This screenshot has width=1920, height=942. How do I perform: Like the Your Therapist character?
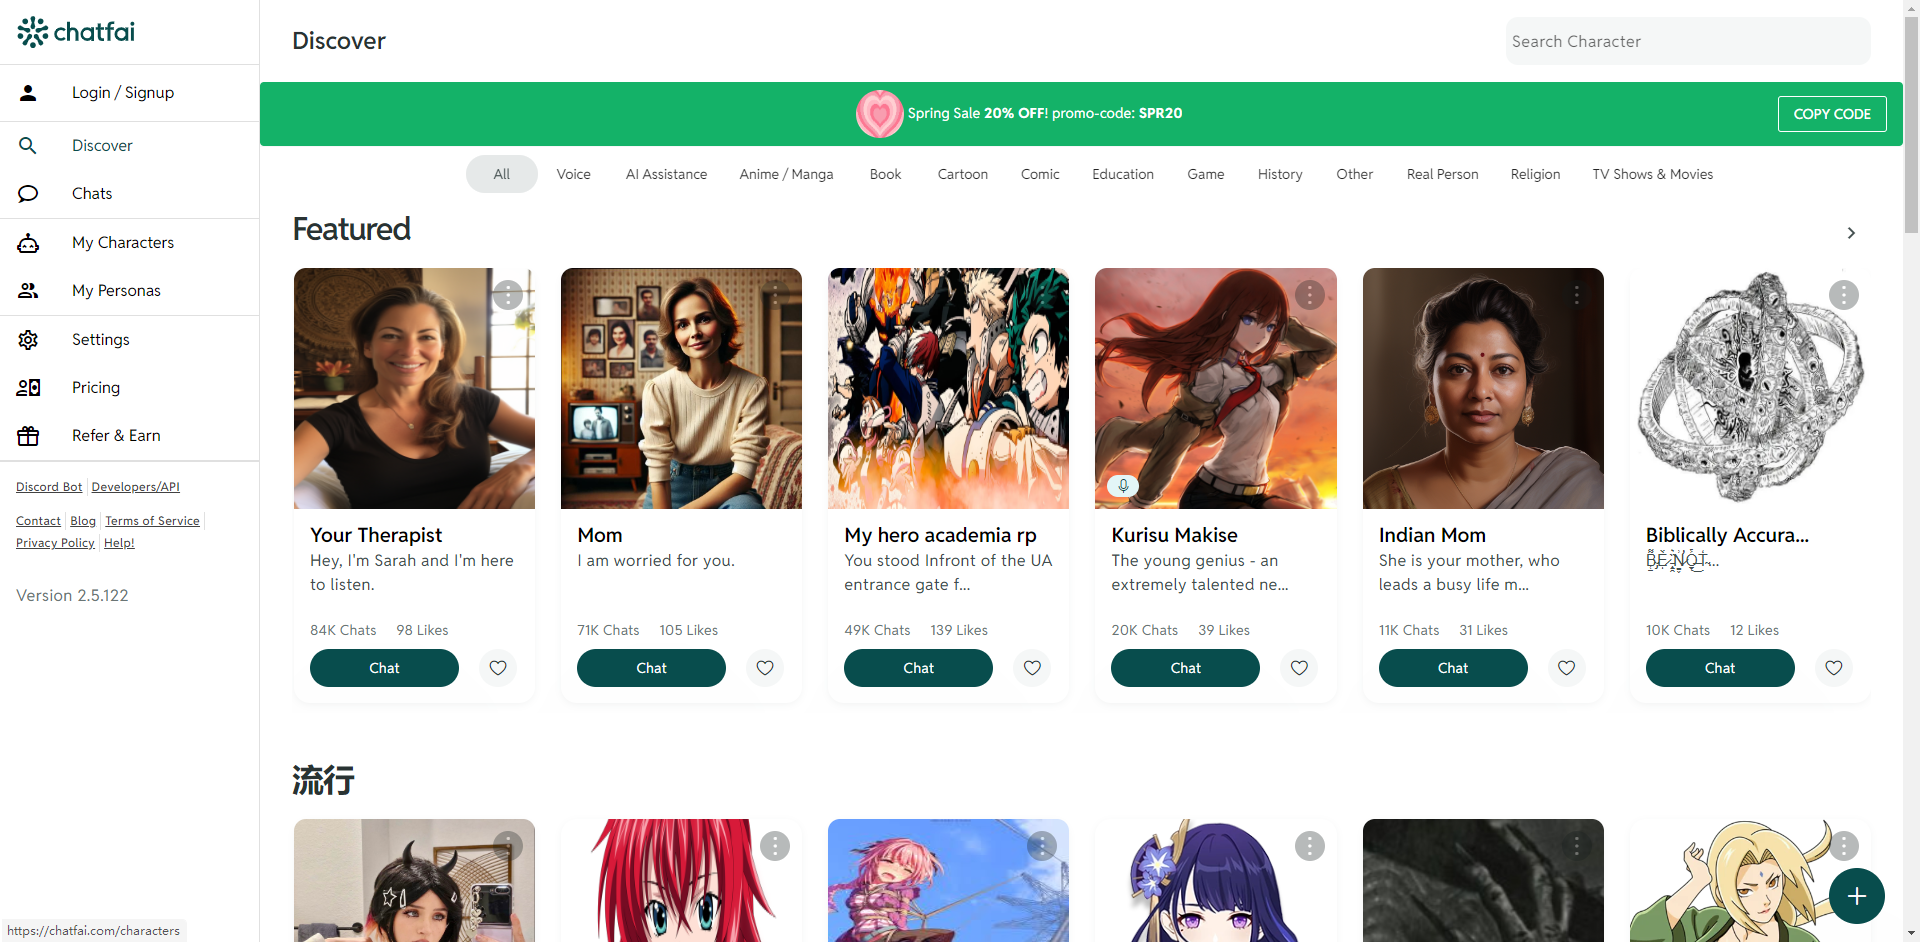point(498,668)
